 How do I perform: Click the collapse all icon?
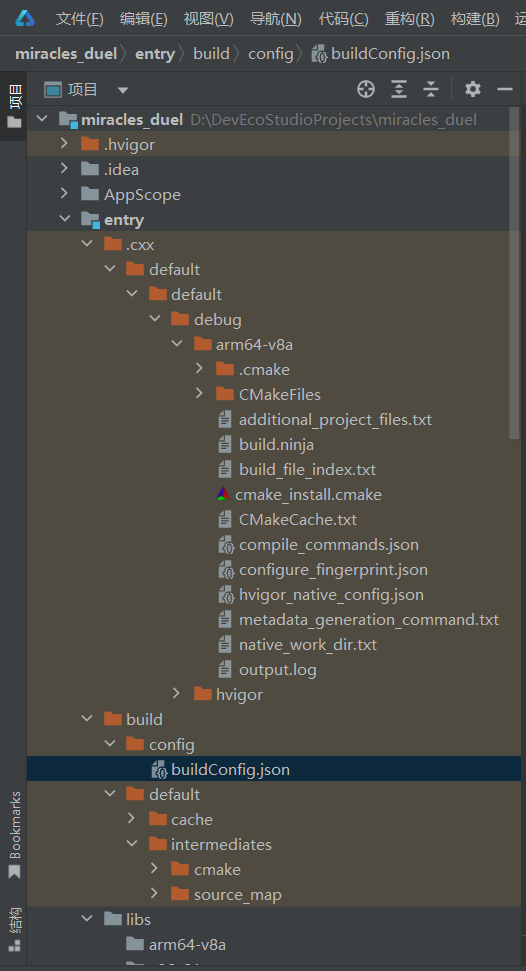431,90
